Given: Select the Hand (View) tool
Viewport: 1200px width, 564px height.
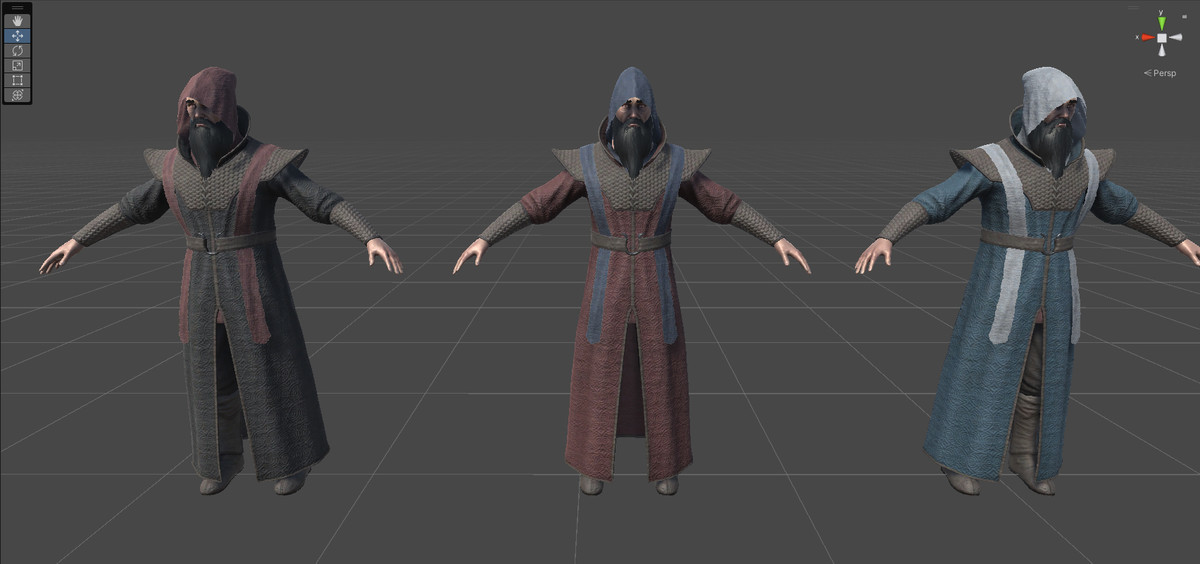Looking at the screenshot, I should point(17,21).
